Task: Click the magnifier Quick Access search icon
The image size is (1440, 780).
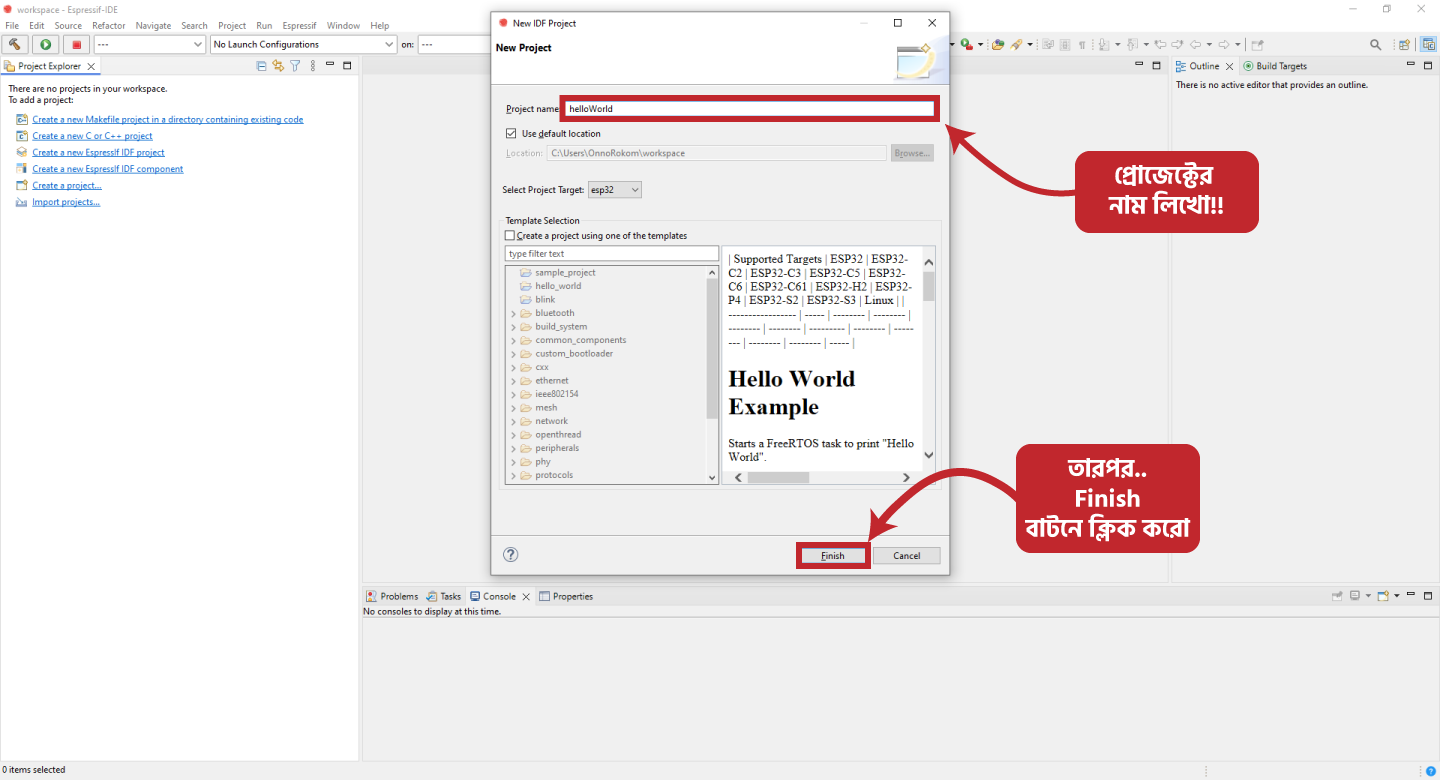Action: pos(1375,44)
